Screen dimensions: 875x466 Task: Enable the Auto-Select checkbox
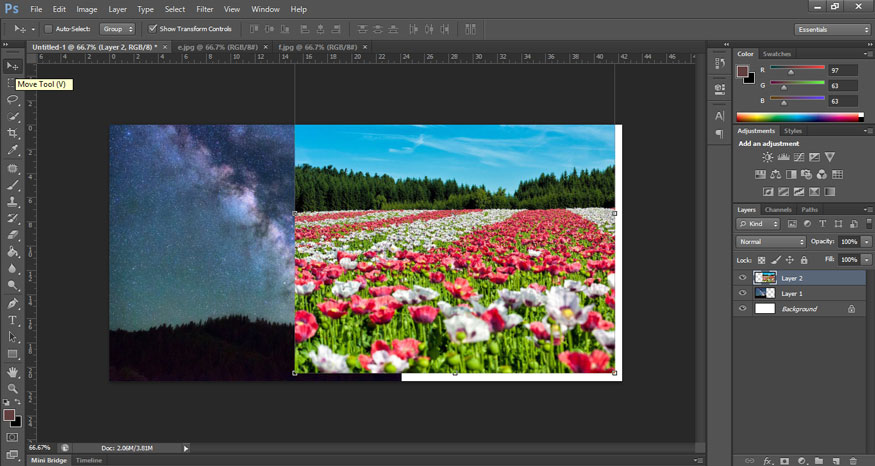click(48, 29)
